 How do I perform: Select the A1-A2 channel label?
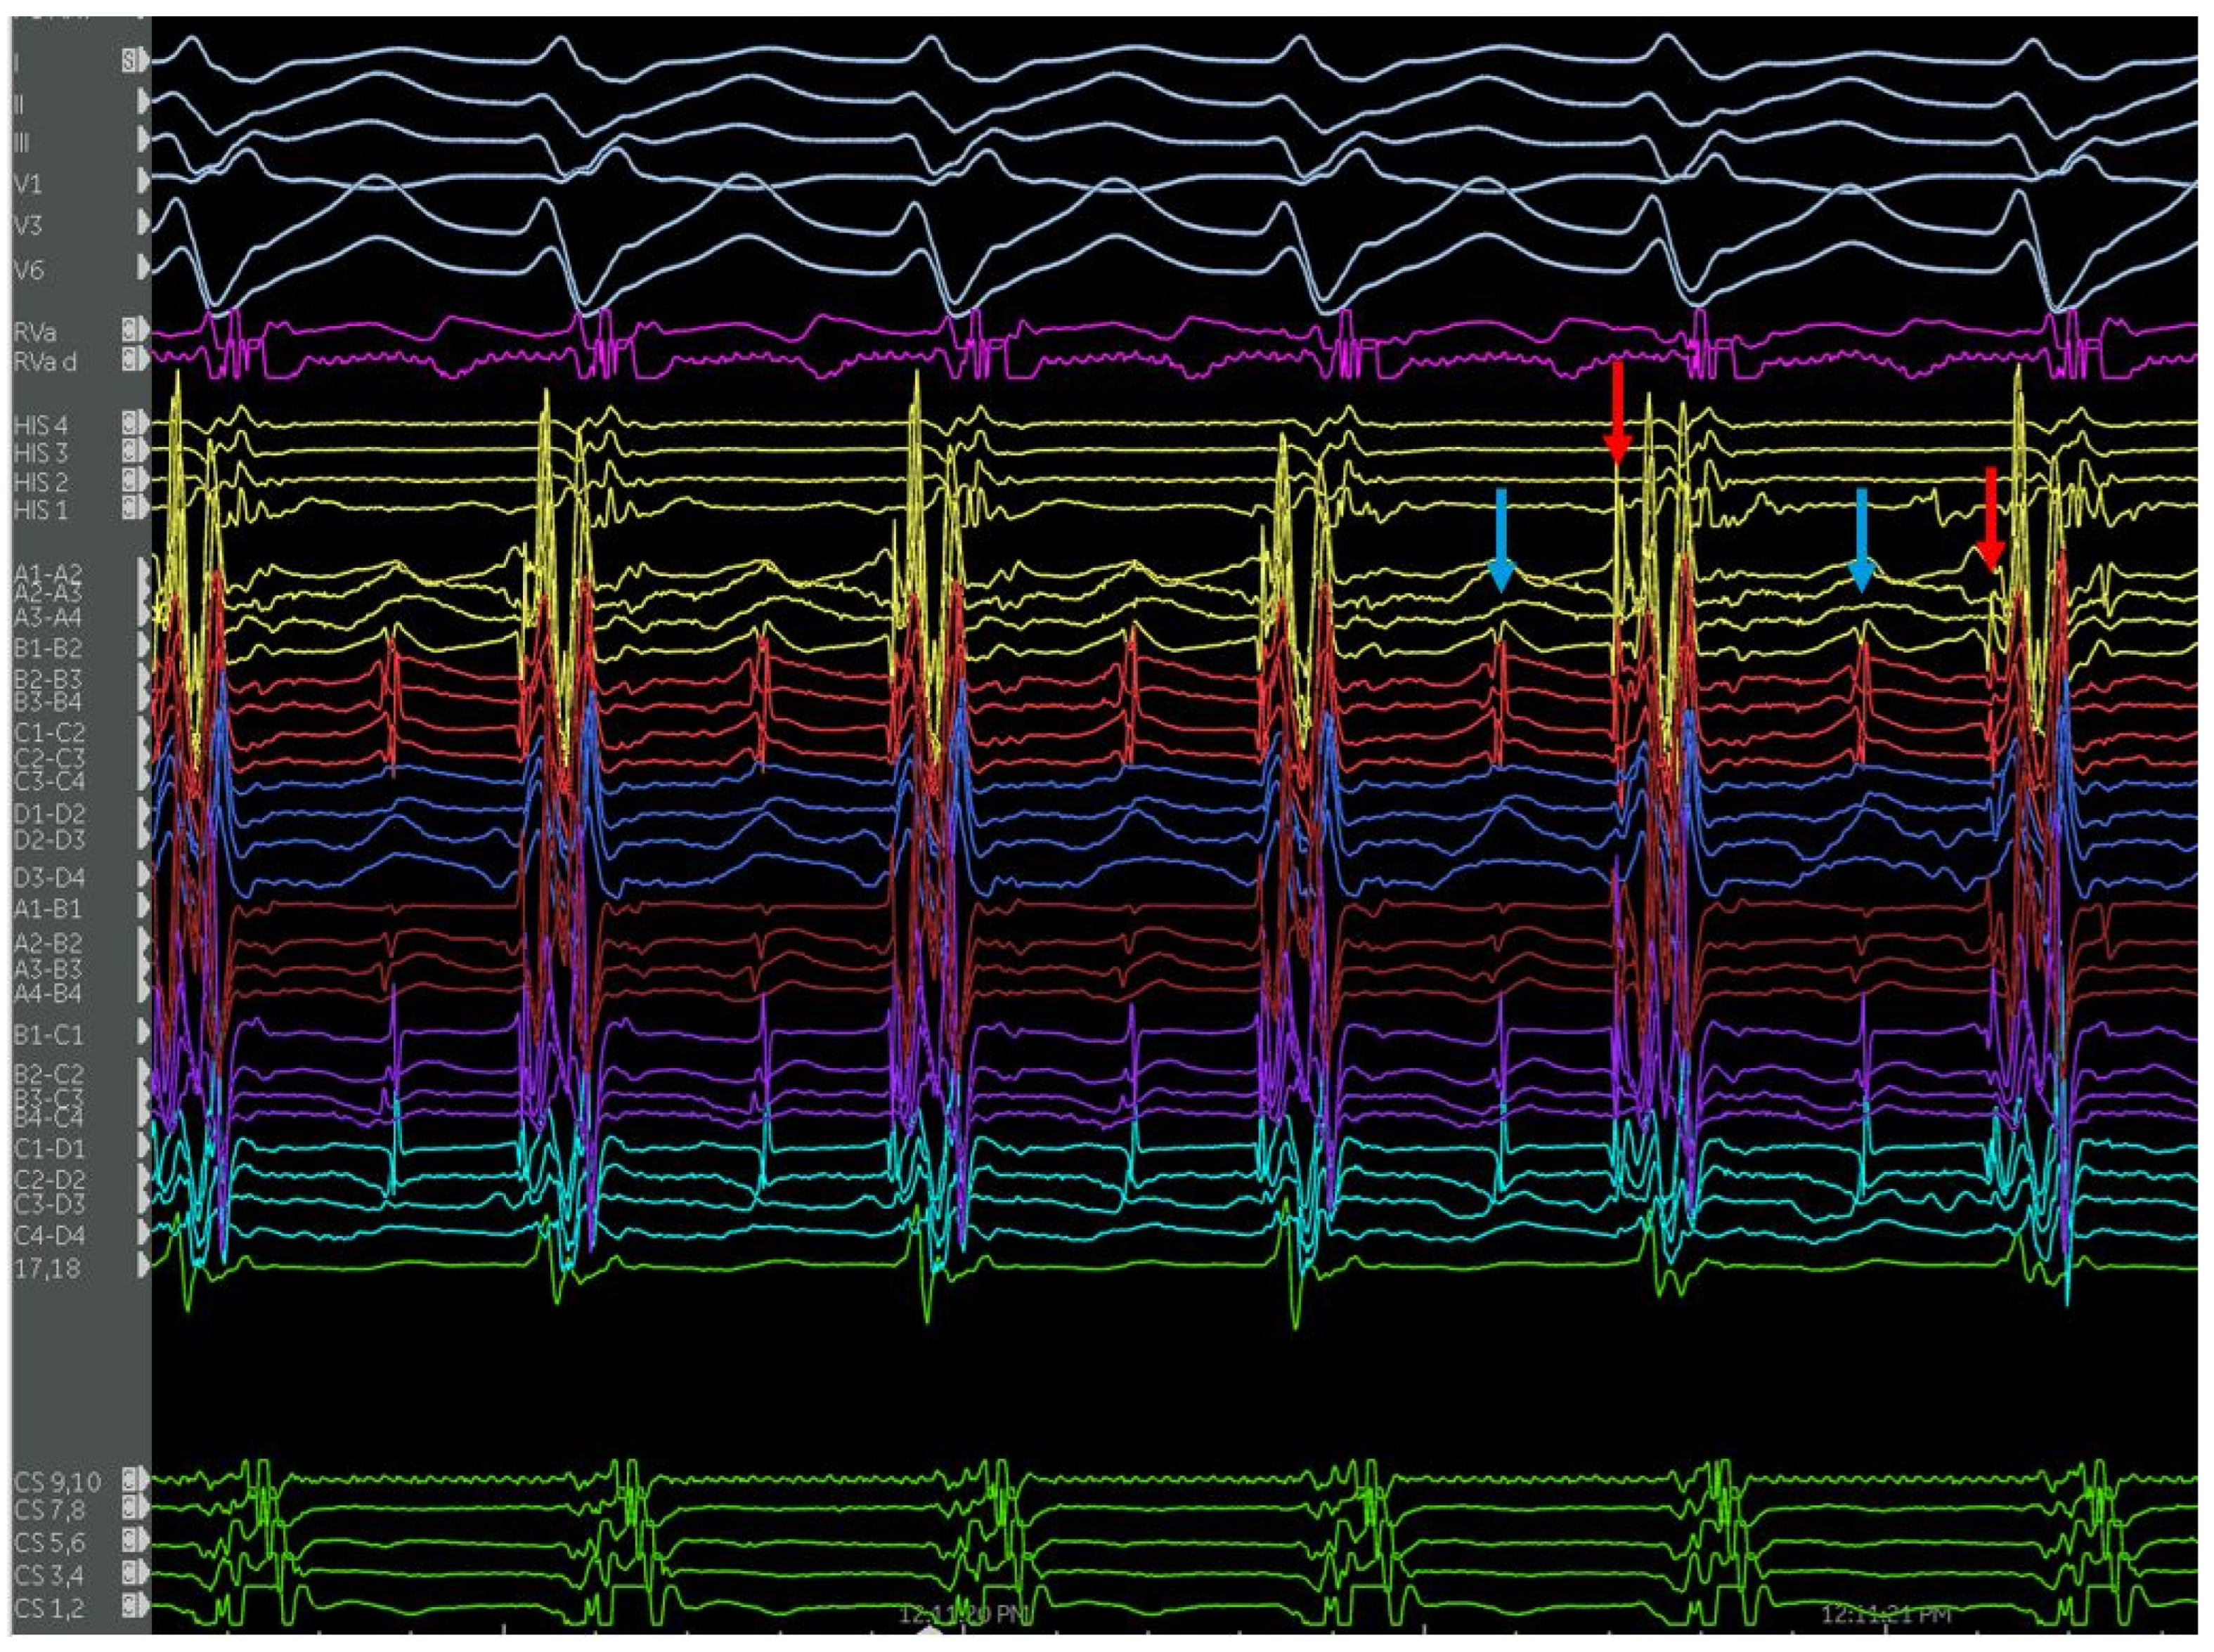pyautogui.click(x=48, y=573)
